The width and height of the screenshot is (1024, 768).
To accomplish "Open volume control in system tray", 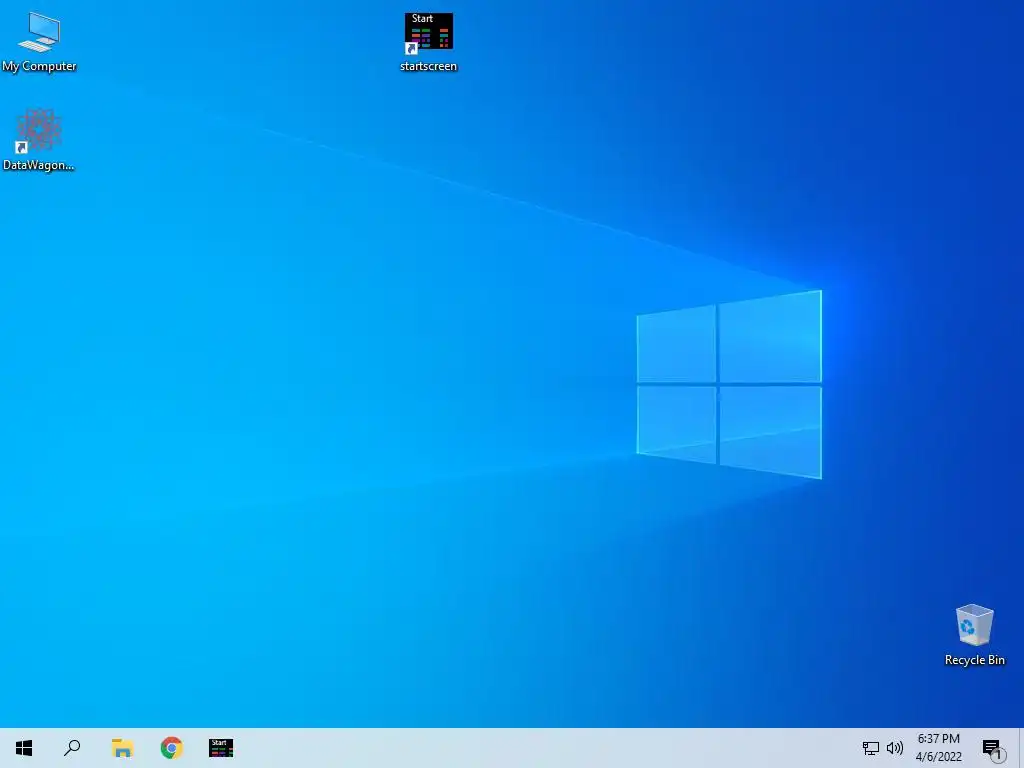I will pos(895,748).
